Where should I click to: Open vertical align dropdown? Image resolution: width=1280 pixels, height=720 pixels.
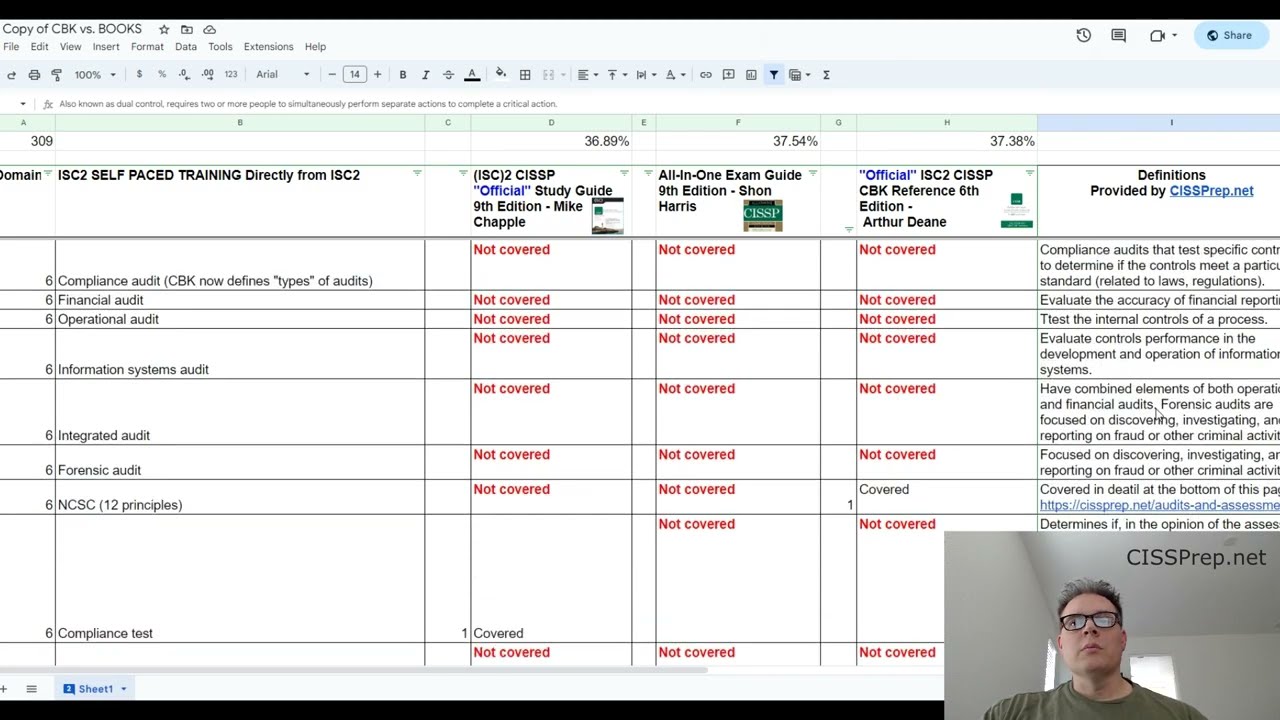616,75
